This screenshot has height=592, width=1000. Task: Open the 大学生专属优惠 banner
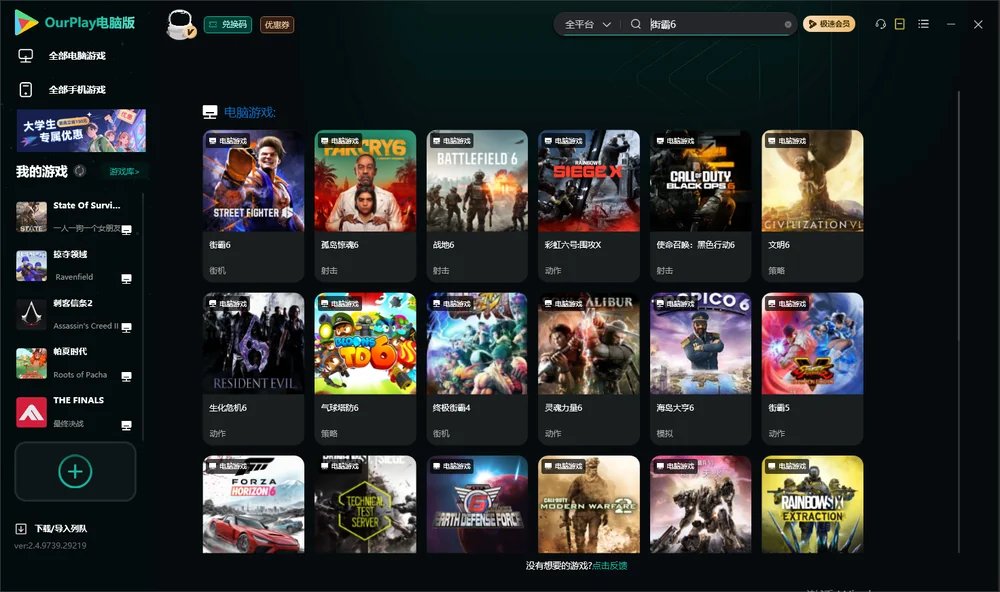(x=81, y=131)
